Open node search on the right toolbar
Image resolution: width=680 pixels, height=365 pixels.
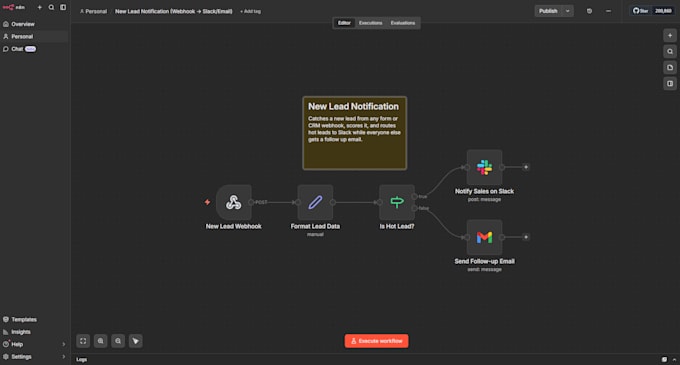[x=670, y=52]
